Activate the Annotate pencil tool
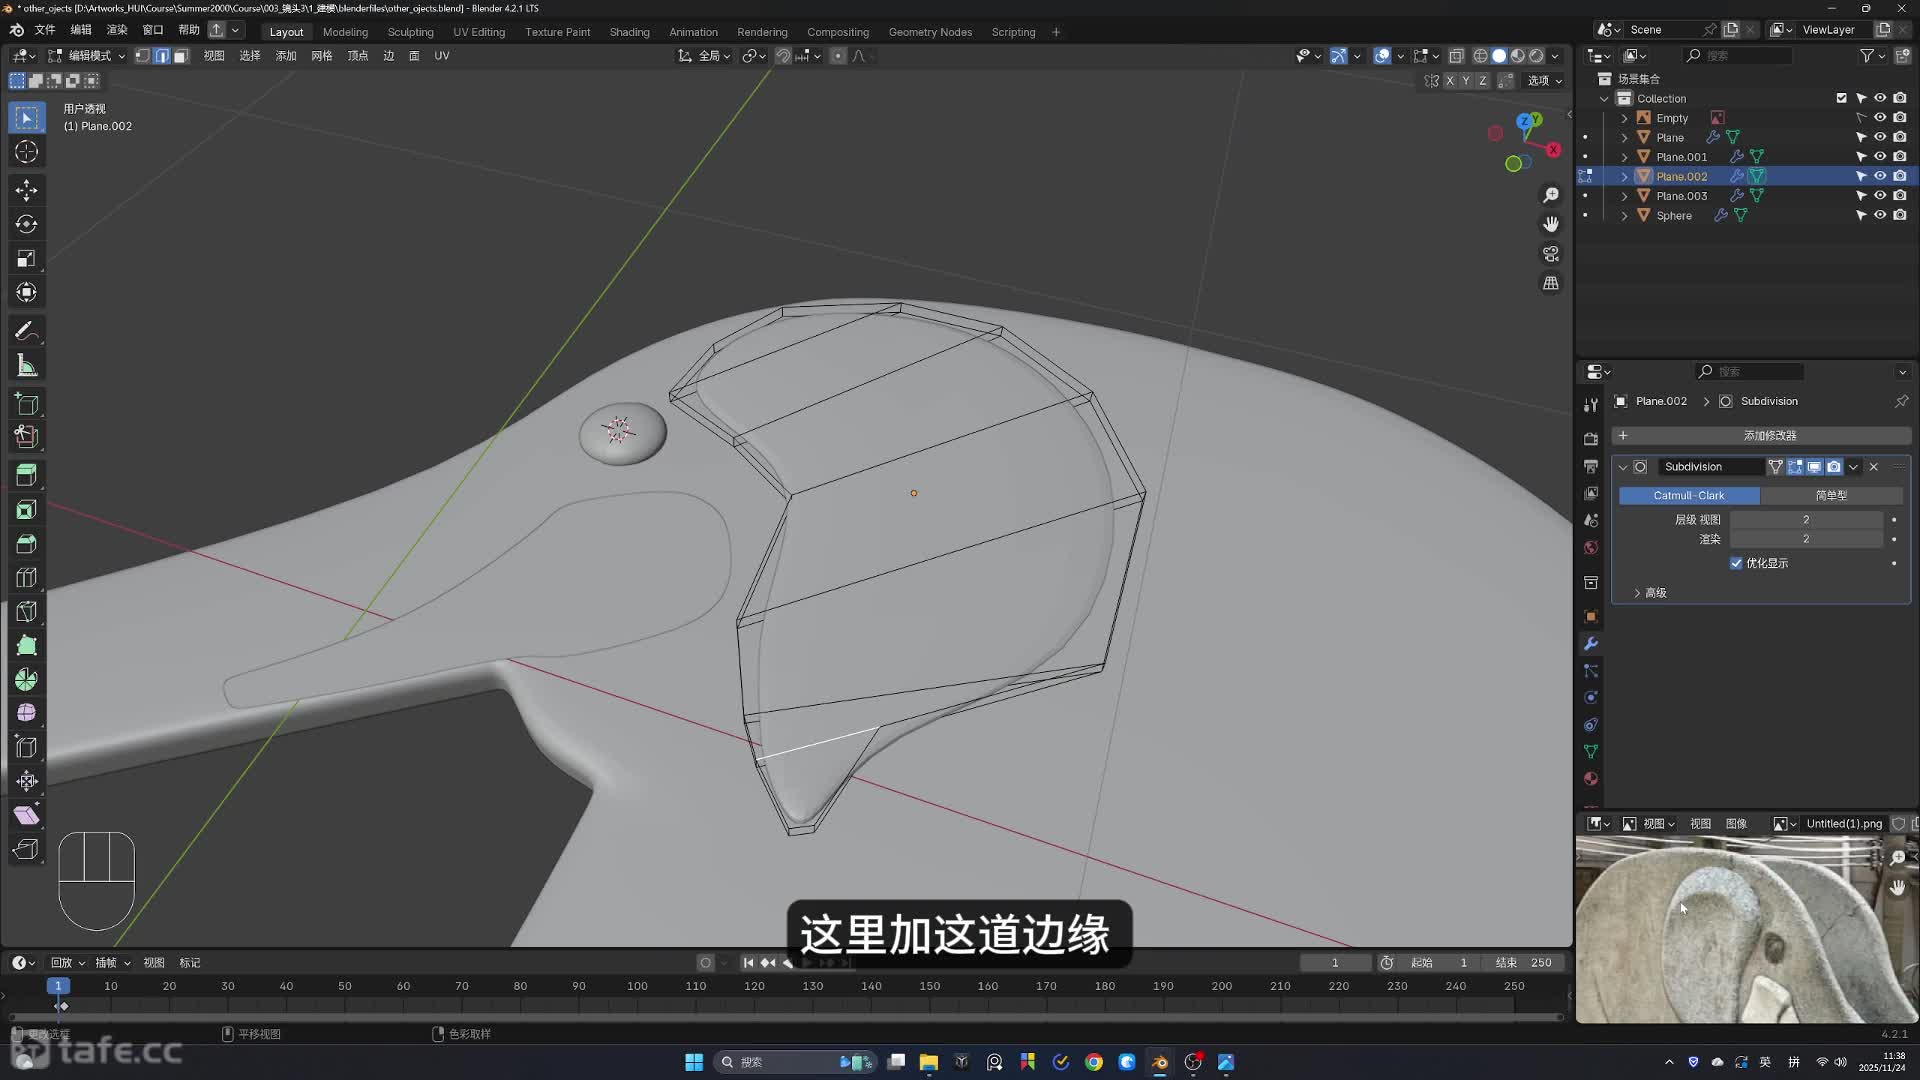 tap(27, 331)
